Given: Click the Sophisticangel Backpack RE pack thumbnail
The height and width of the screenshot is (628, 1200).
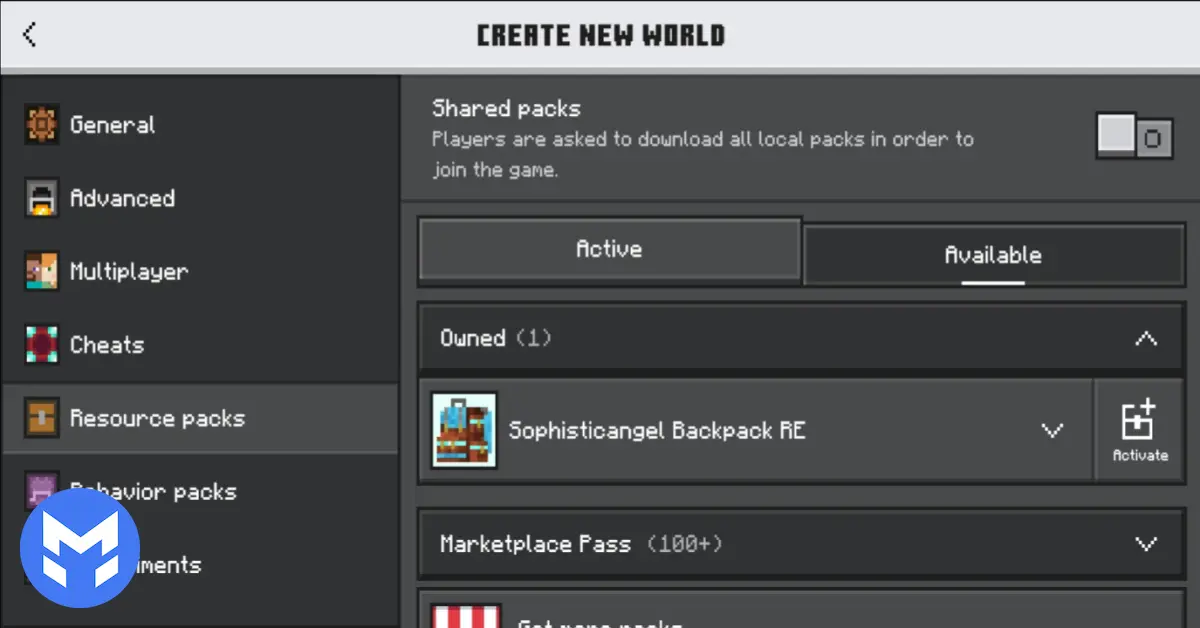Looking at the screenshot, I should pos(463,430).
